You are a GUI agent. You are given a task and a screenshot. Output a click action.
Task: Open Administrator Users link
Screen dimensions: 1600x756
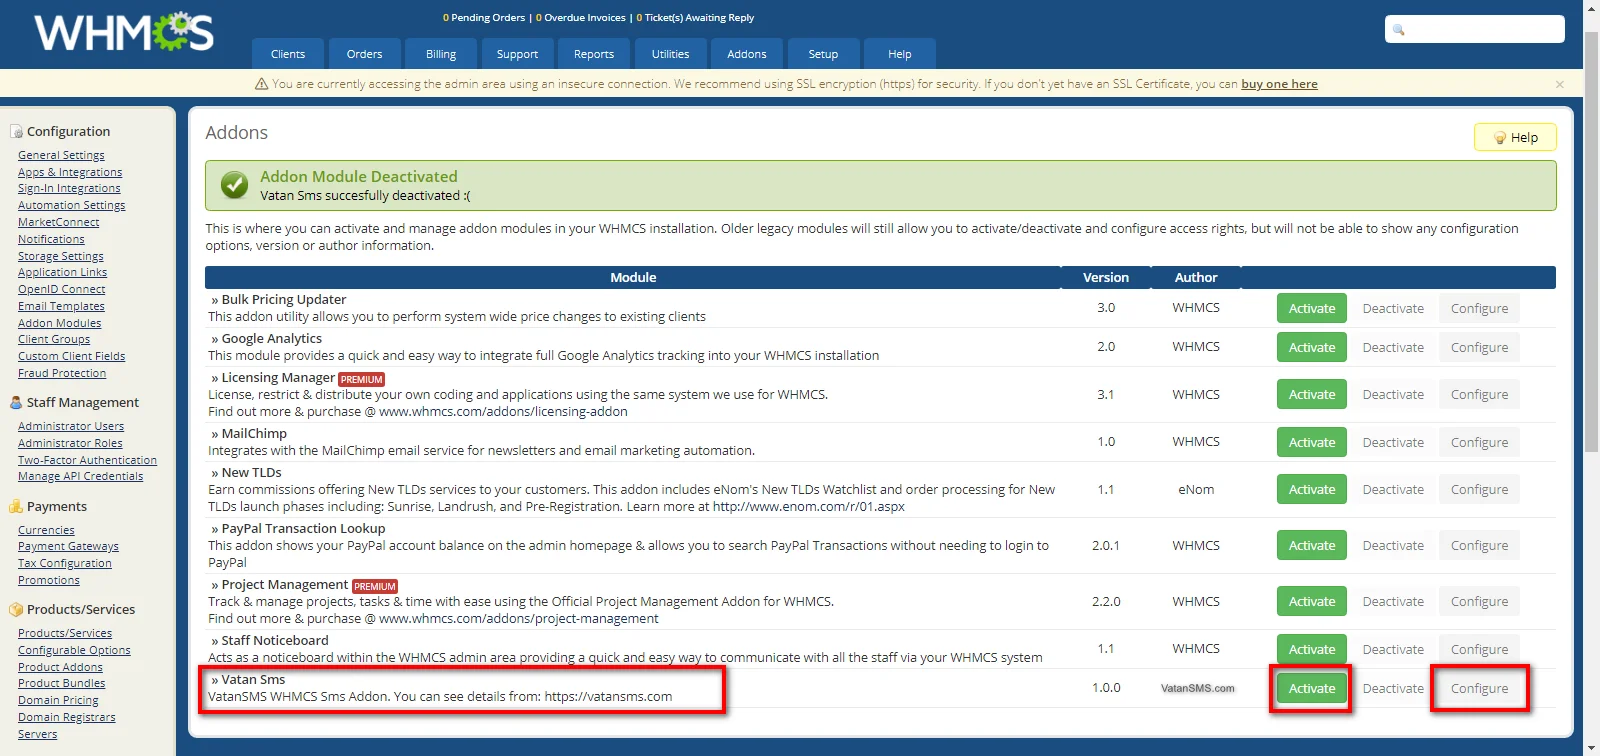point(71,426)
